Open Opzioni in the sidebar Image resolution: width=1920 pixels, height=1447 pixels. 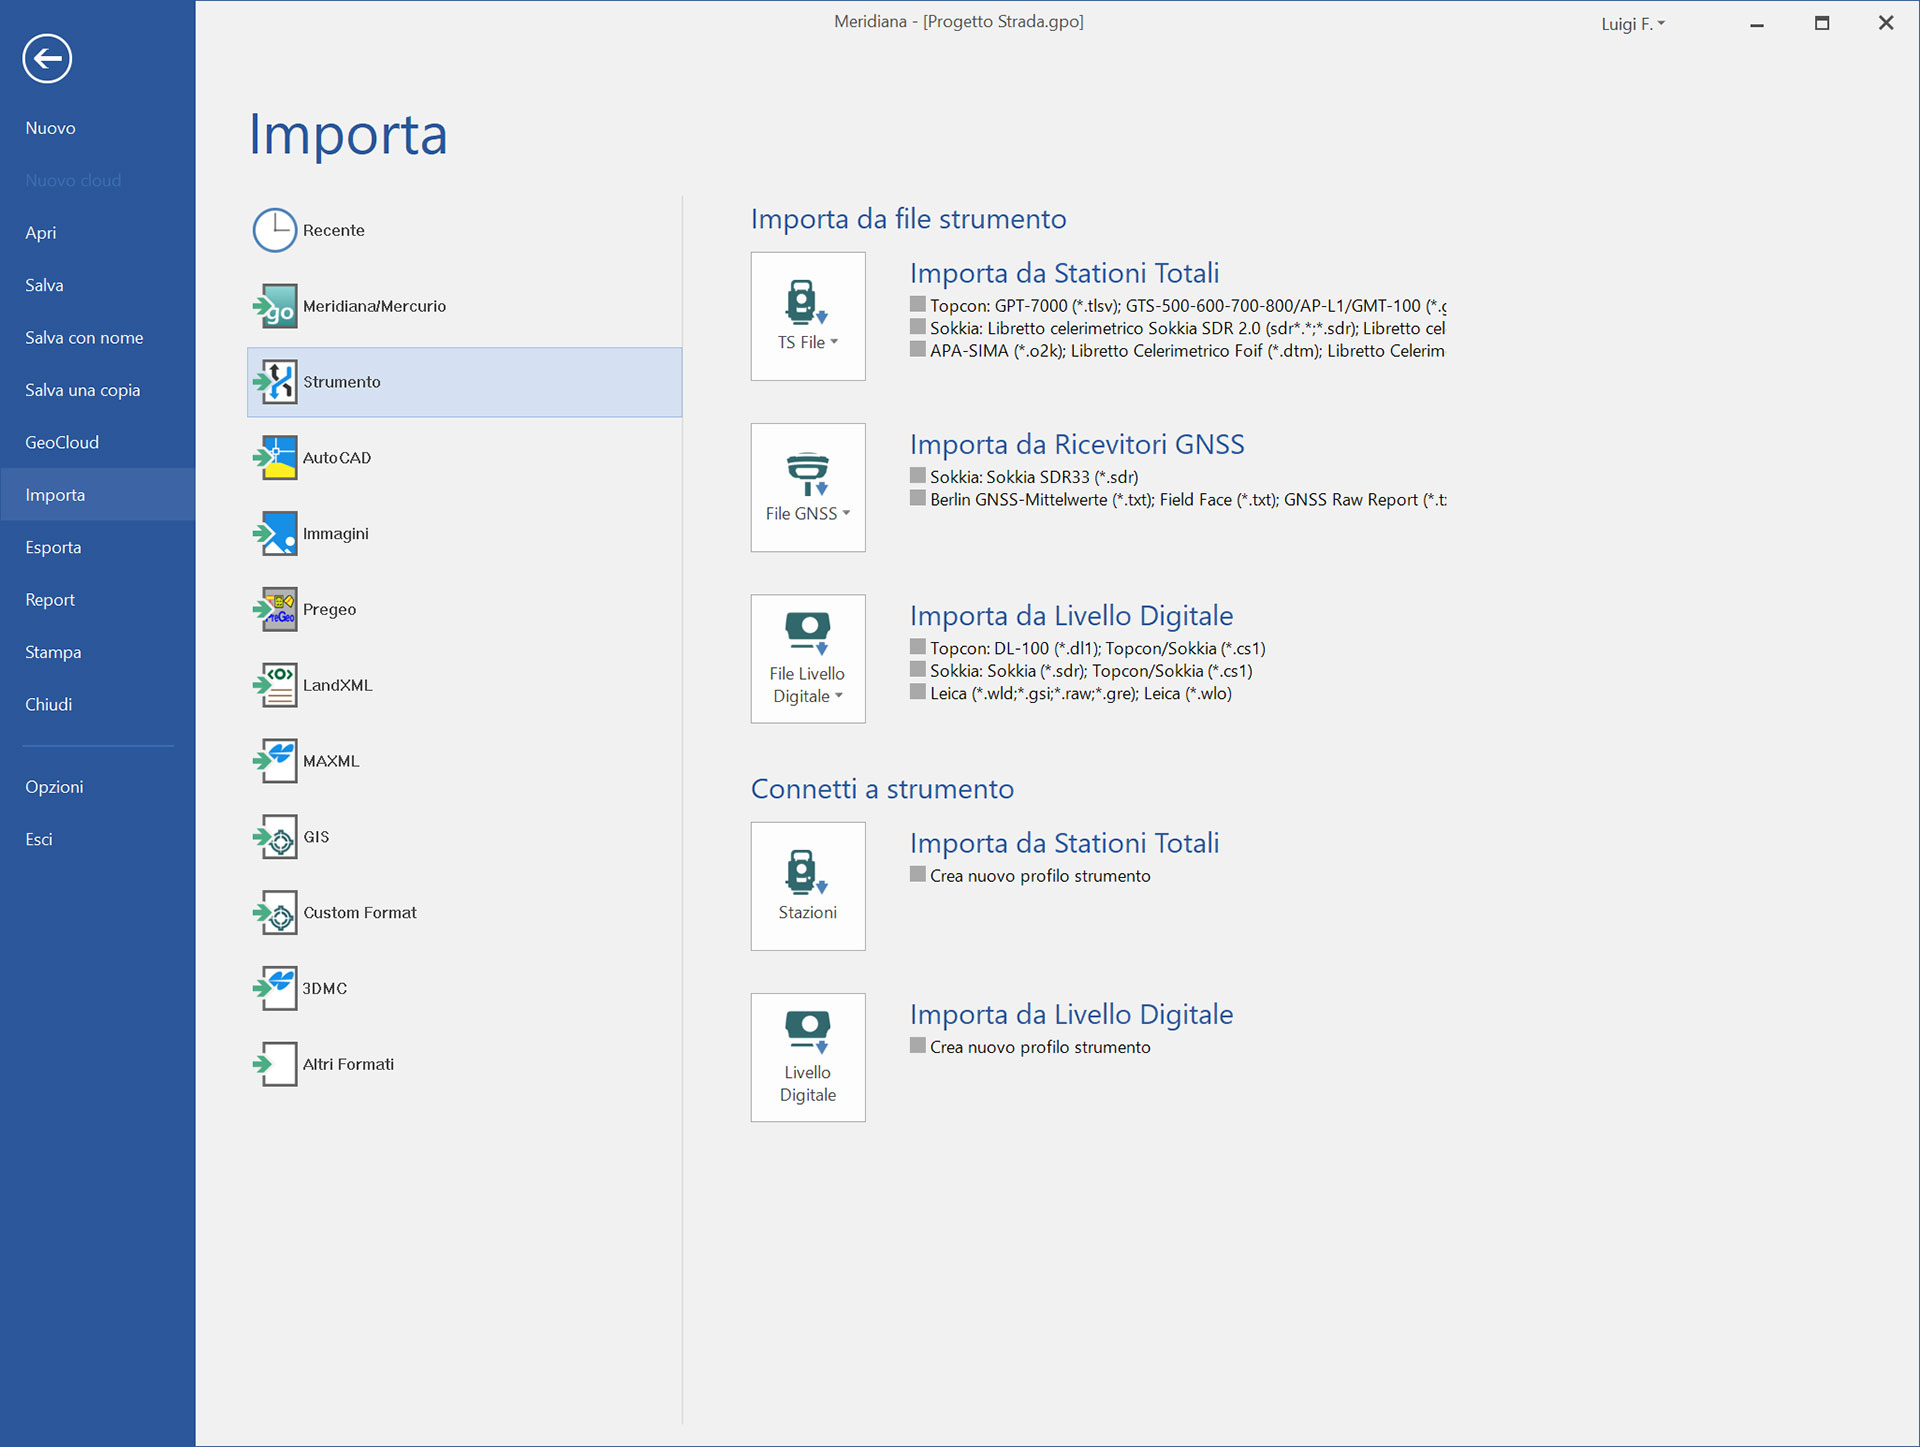click(x=54, y=787)
